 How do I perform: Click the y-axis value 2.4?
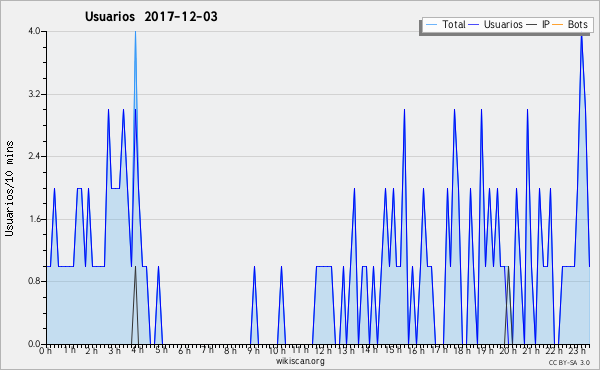point(34,156)
